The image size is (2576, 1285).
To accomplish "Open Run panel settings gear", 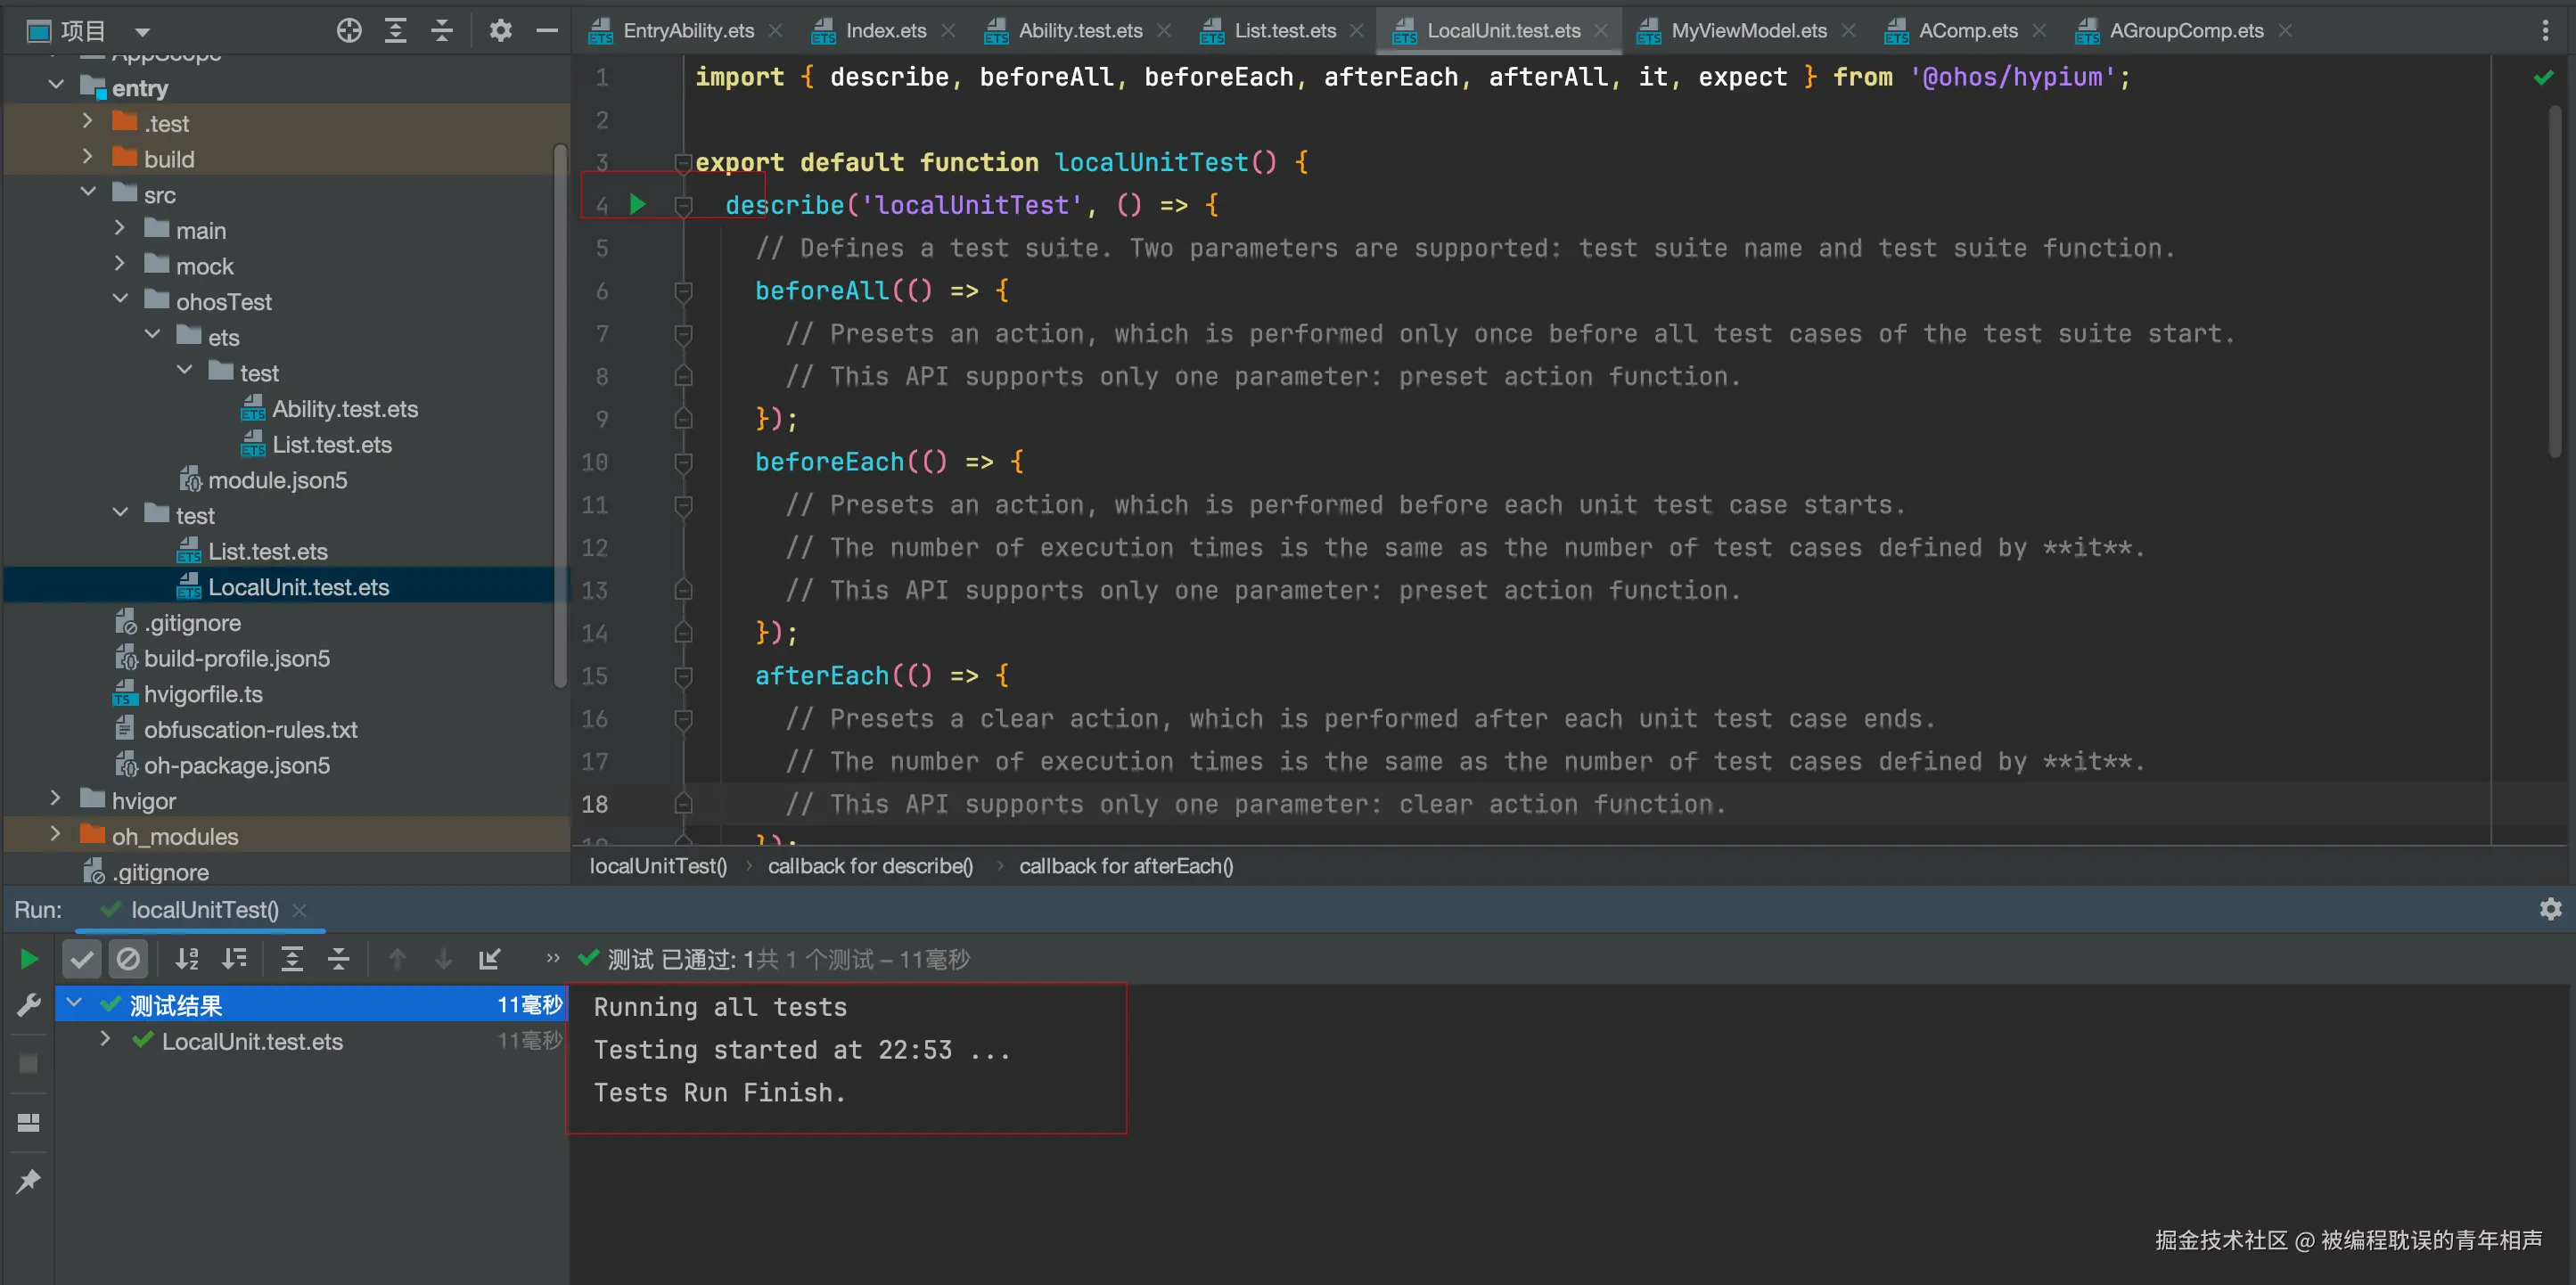I will 2550,909.
